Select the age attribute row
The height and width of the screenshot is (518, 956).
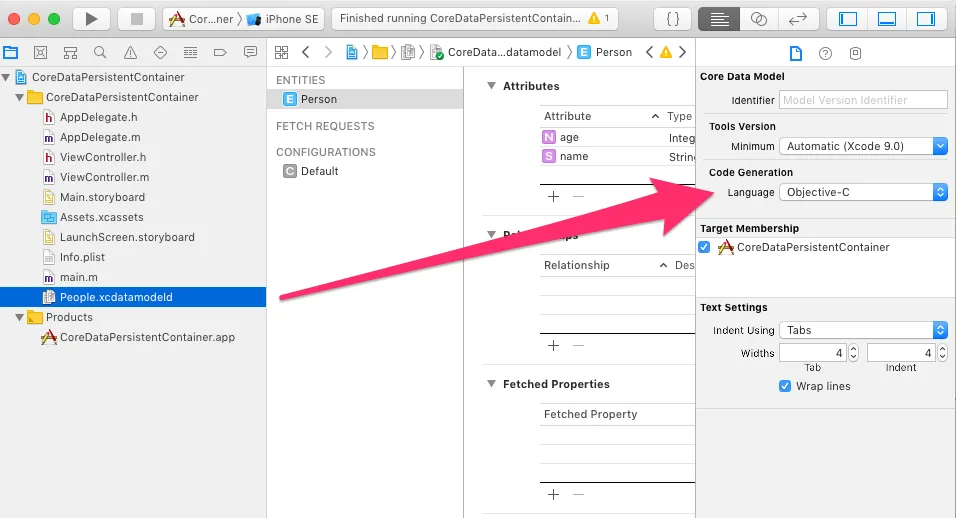point(618,138)
